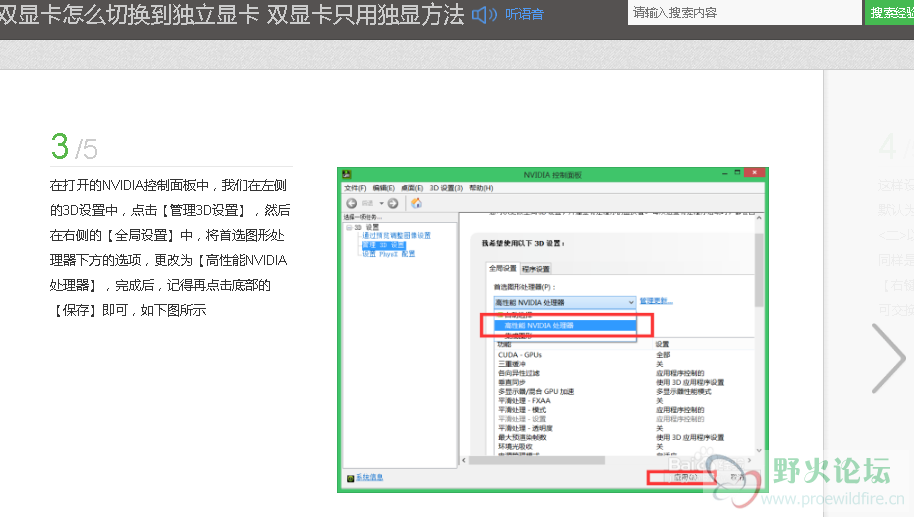The image size is (914, 517).
Task: Select the CUDA - GPUs setting row
Action: click(520, 354)
